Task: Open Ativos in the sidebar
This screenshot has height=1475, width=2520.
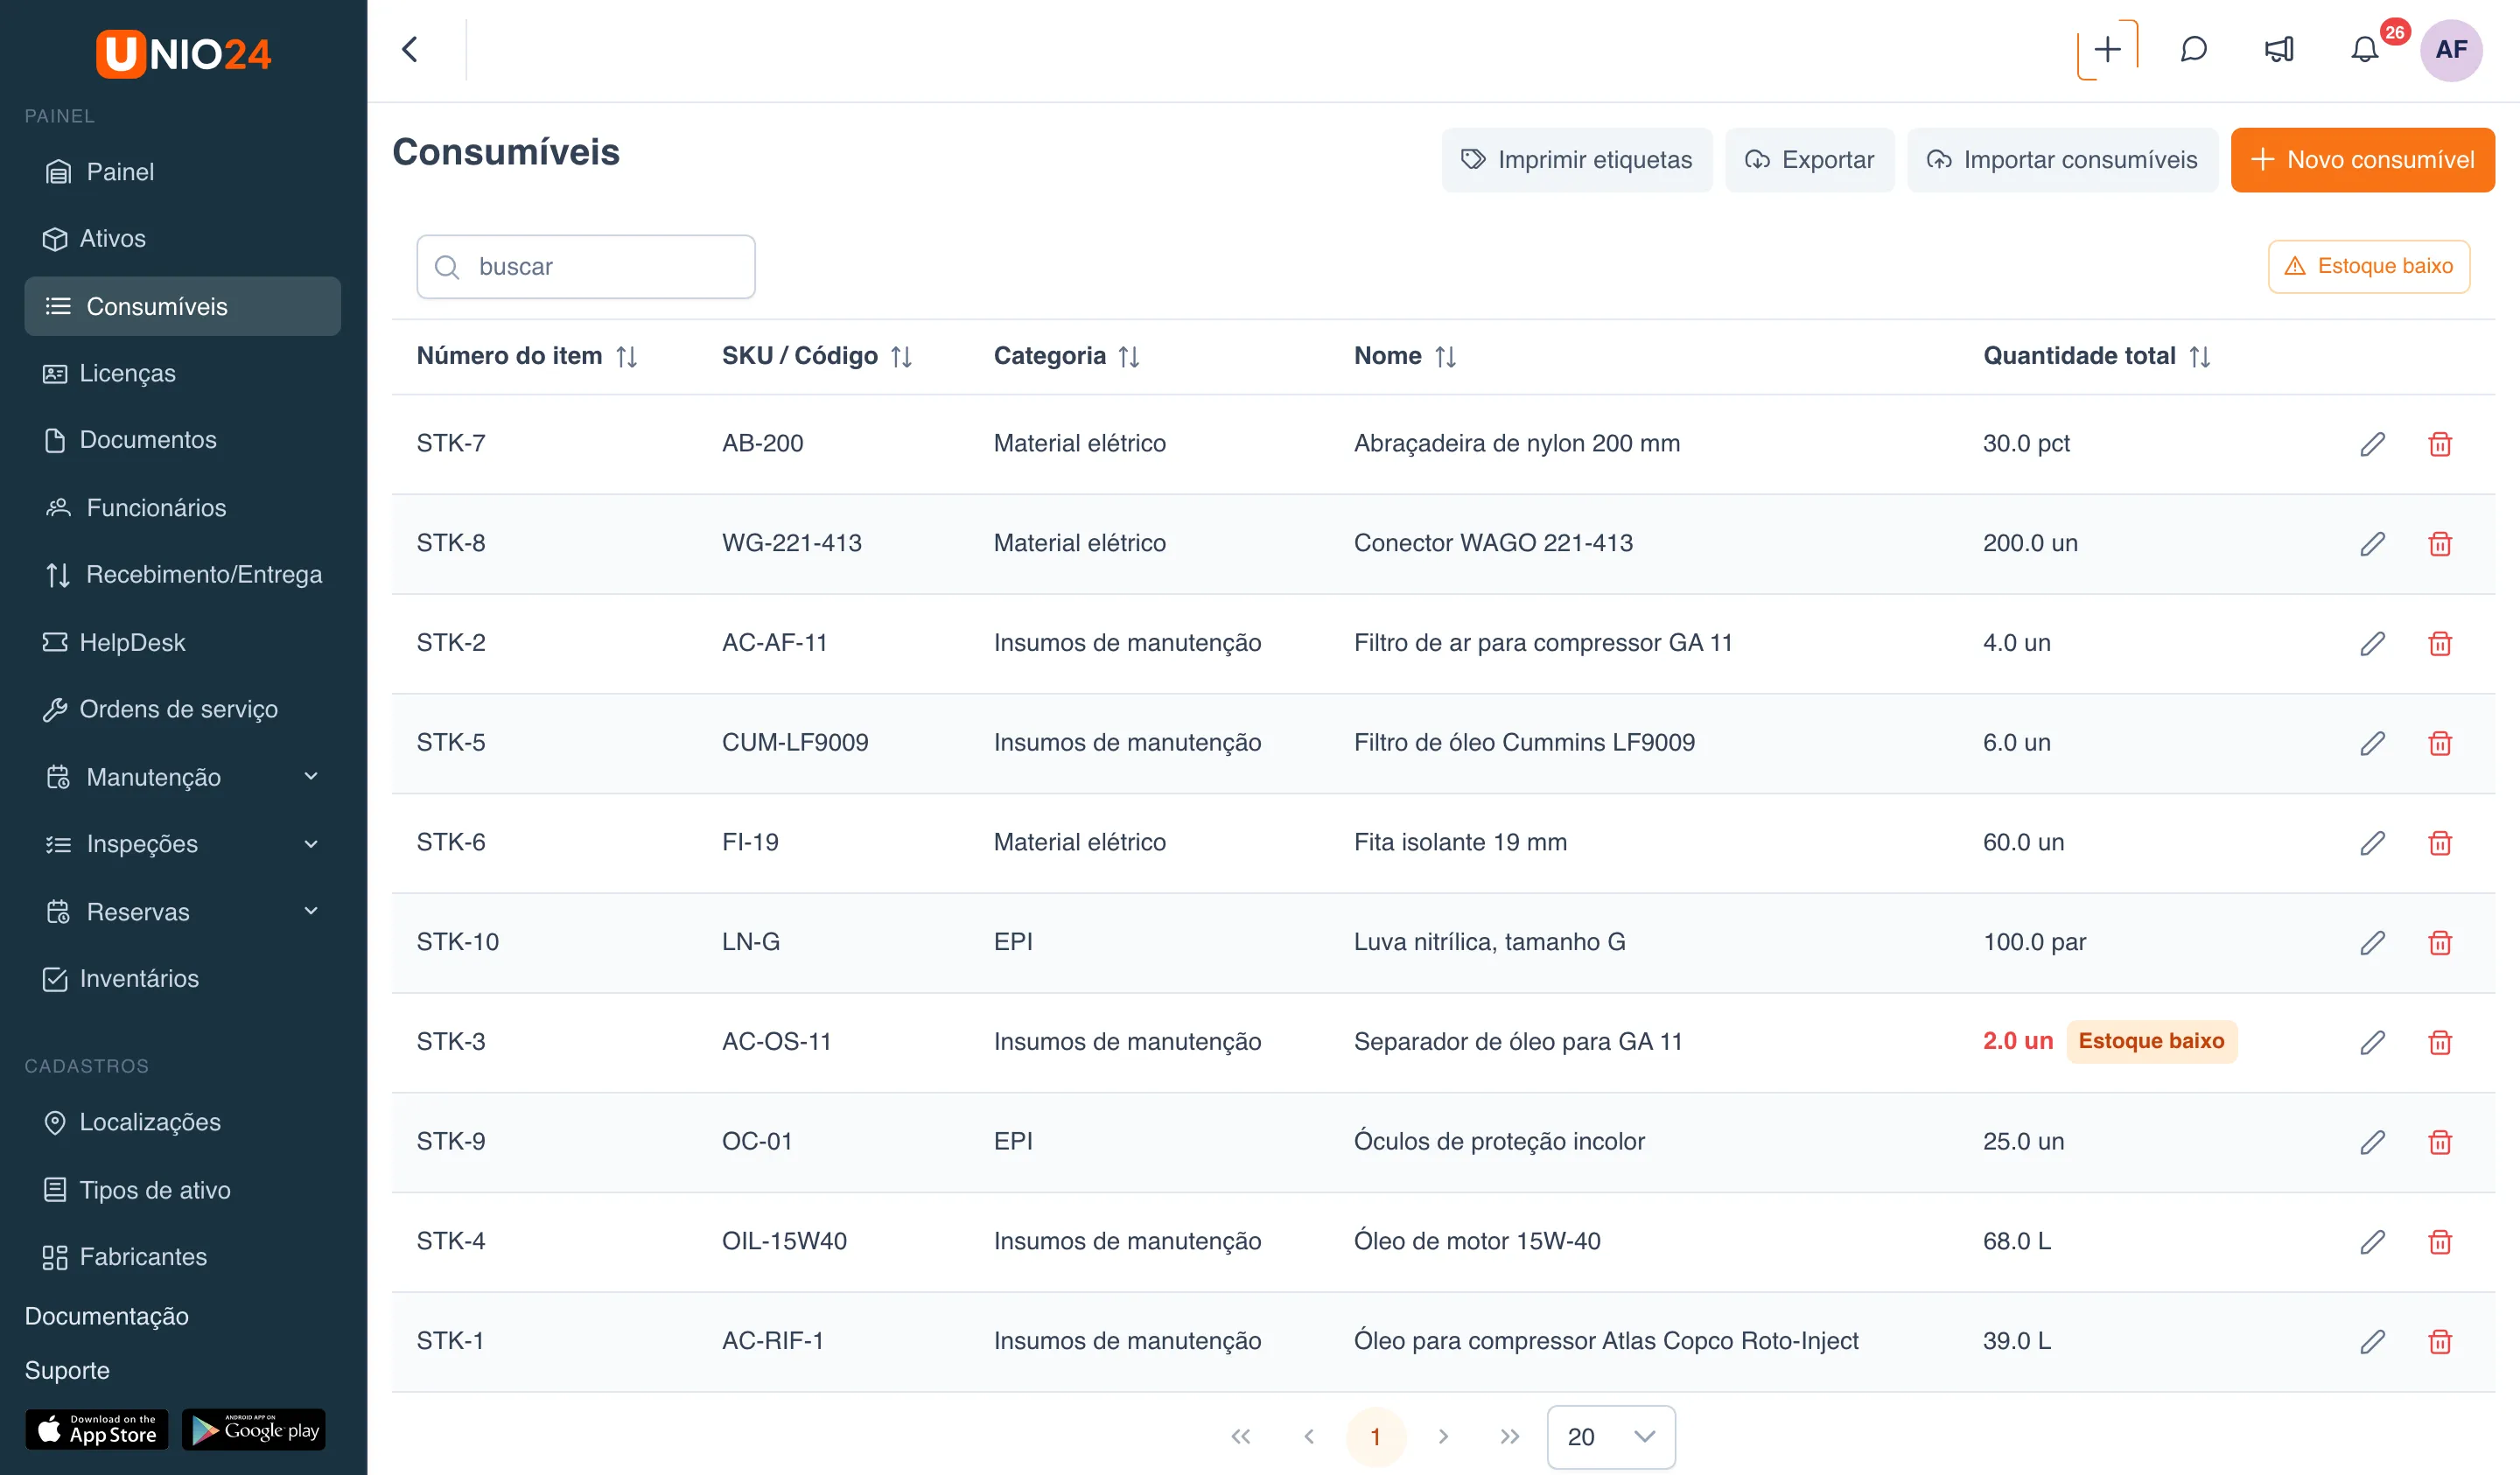Action: 182,238
